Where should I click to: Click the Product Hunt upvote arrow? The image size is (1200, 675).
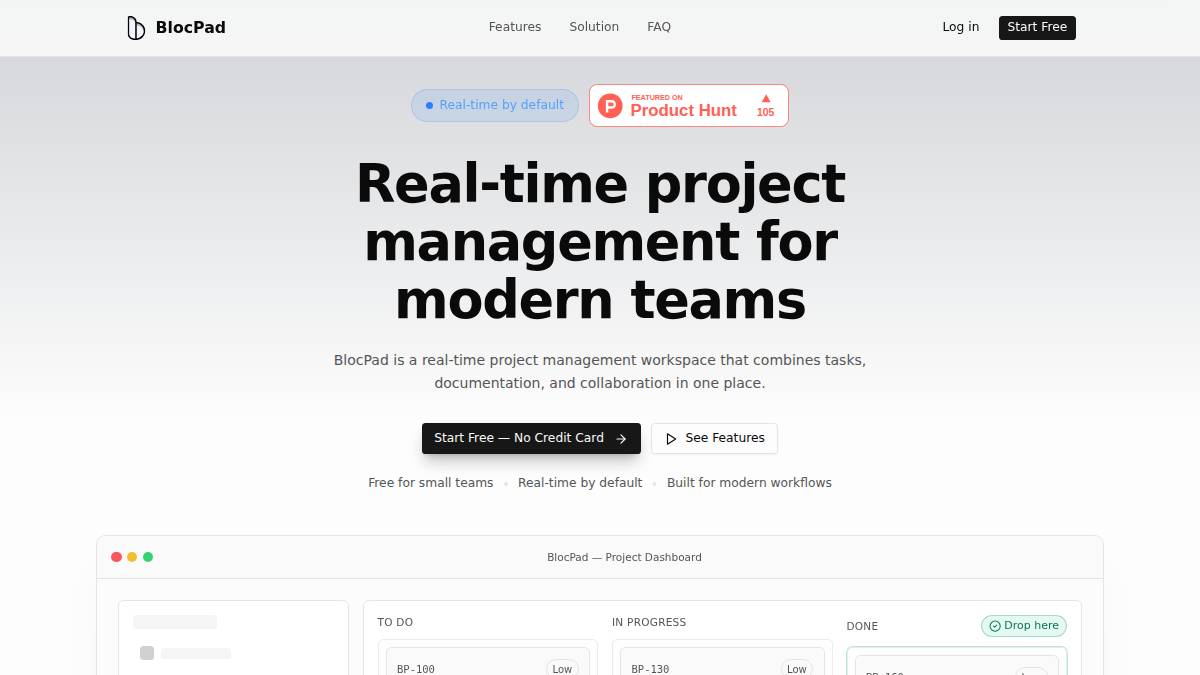[x=766, y=98]
